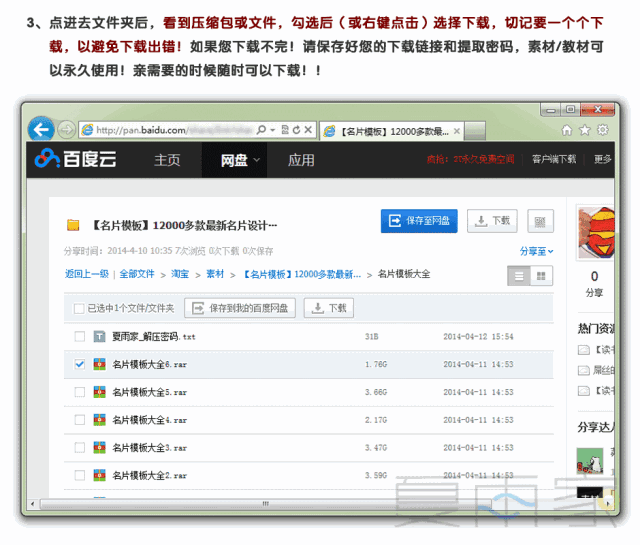This screenshot has height=545, width=640.
Task: Click the stop X icon in address bar
Action: [x=309, y=130]
